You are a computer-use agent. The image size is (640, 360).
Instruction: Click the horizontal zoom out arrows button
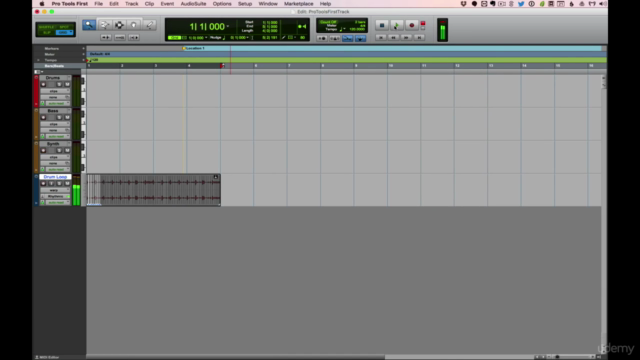click(x=106, y=38)
